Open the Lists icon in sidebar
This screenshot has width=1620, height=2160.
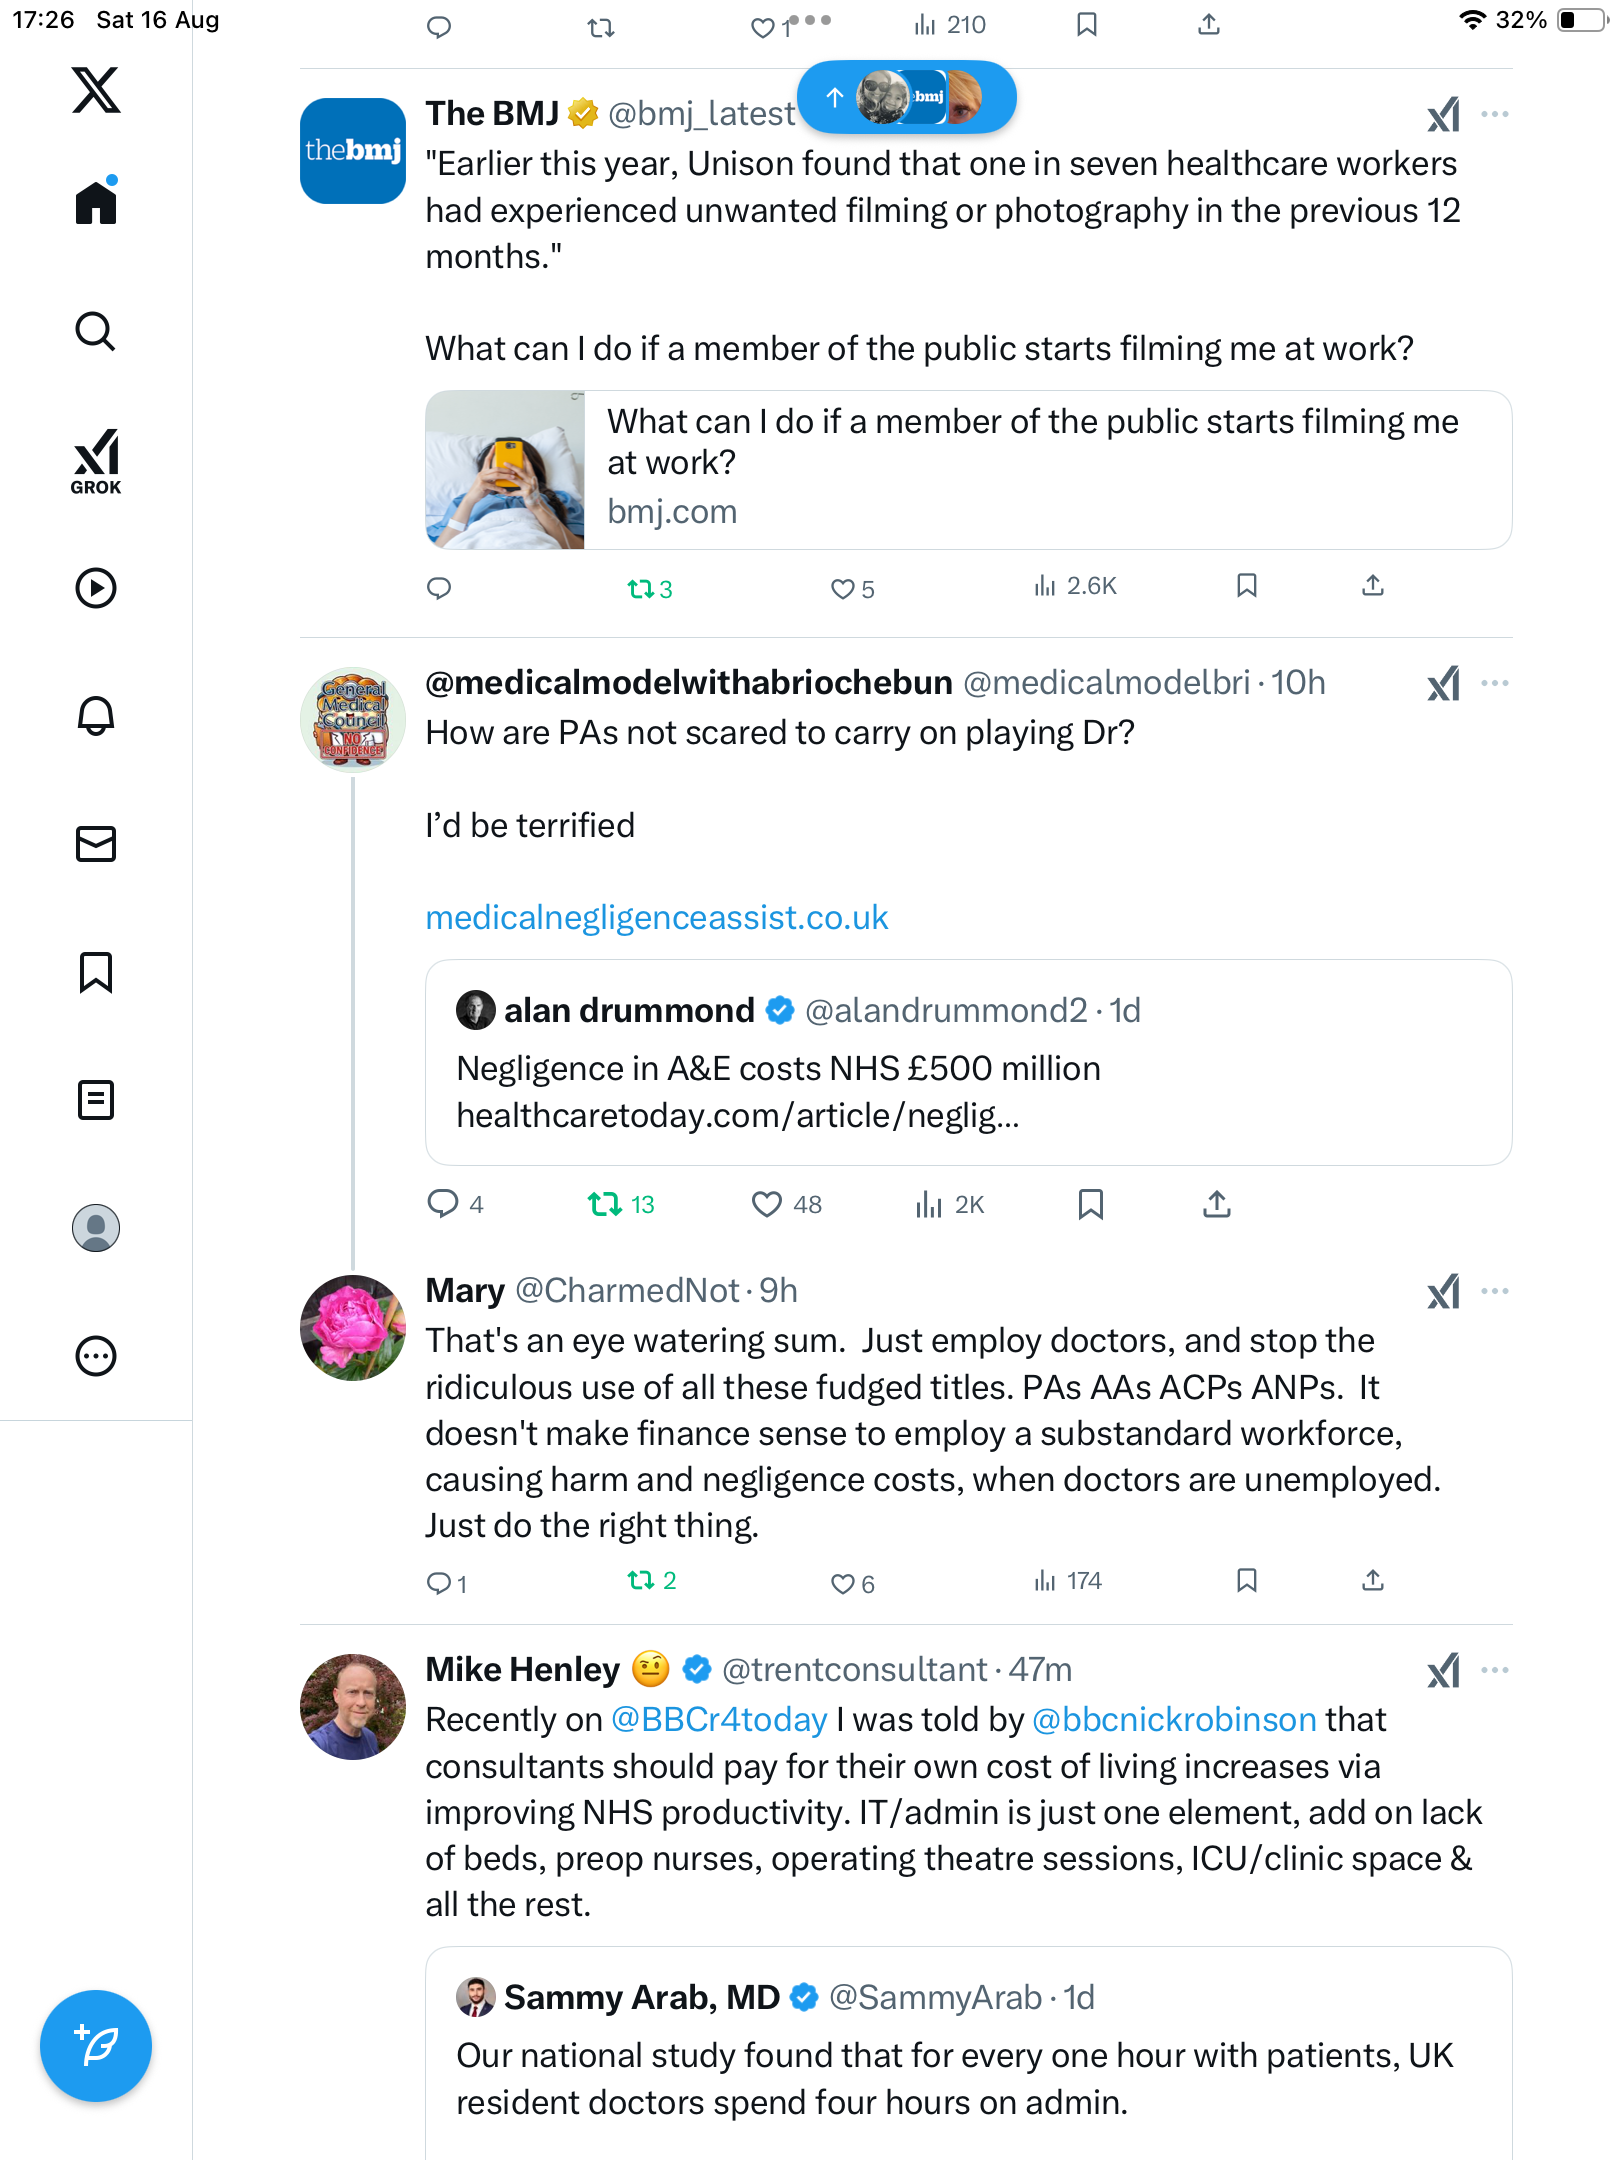[96, 1100]
